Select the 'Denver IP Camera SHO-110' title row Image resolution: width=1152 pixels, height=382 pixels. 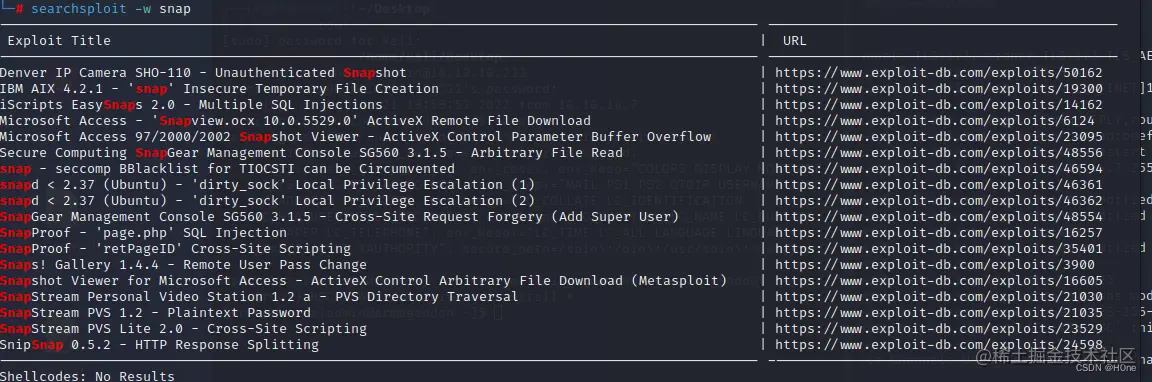coord(203,73)
